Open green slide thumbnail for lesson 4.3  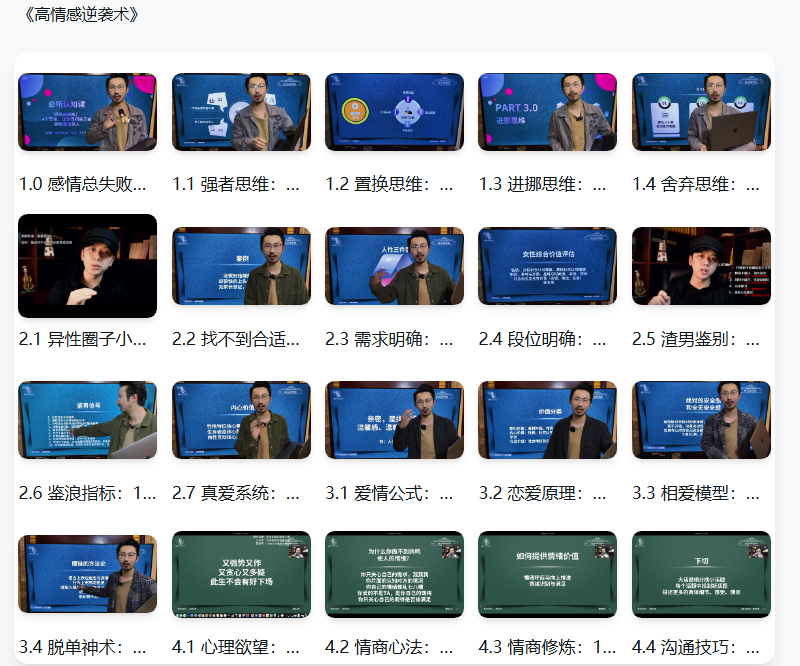click(x=547, y=574)
